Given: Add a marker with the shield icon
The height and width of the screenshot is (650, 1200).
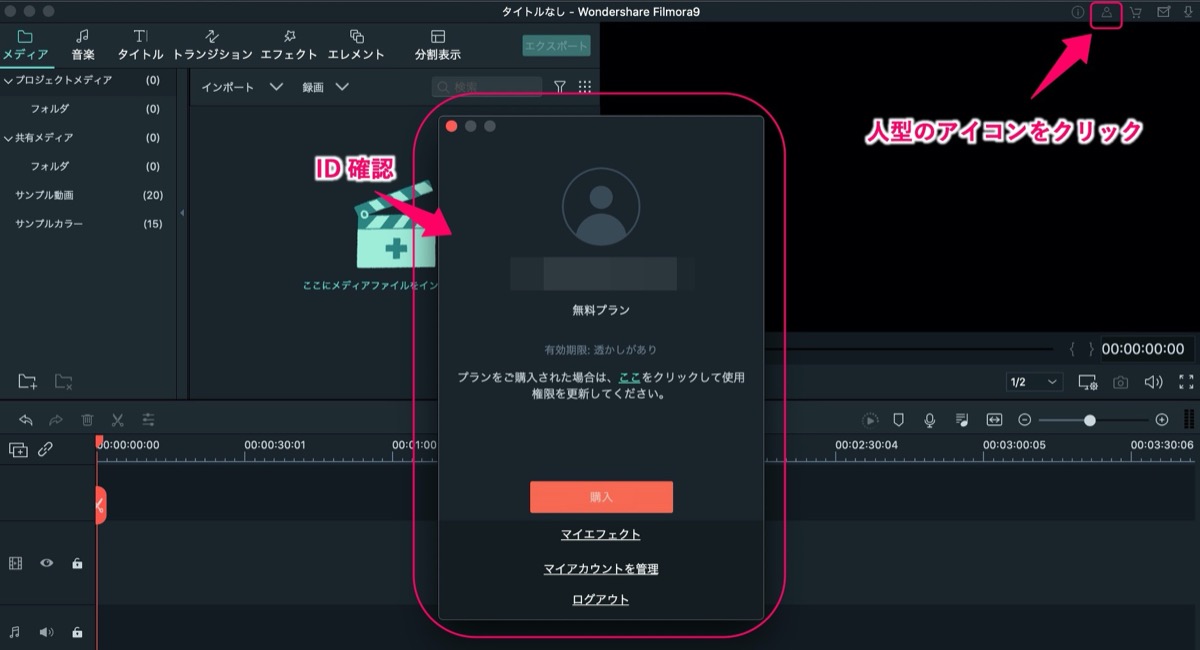Looking at the screenshot, I should [x=898, y=420].
